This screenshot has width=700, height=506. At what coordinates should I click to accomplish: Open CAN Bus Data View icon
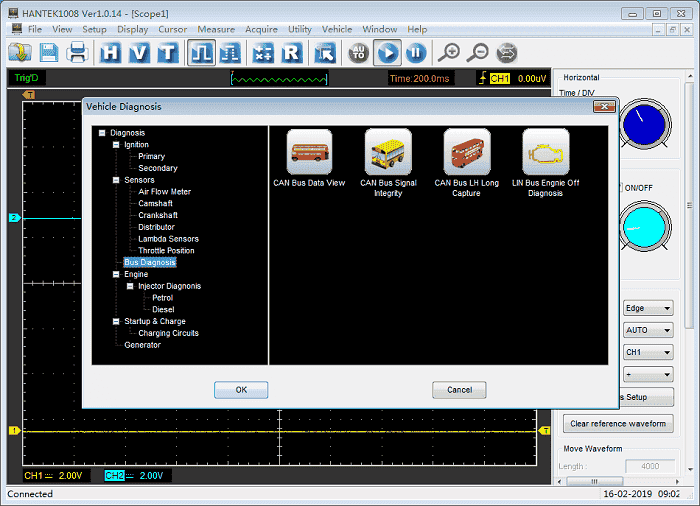coord(309,152)
